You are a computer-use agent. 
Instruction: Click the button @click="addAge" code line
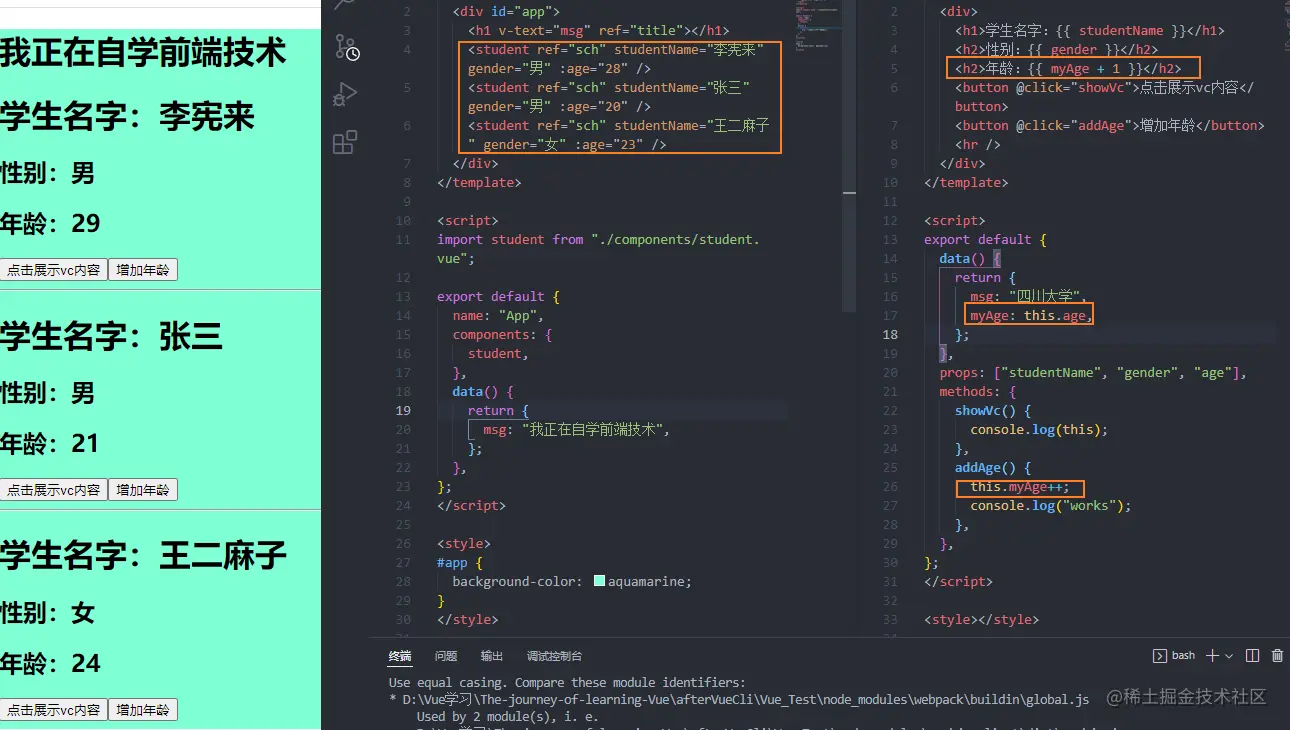coord(1110,125)
